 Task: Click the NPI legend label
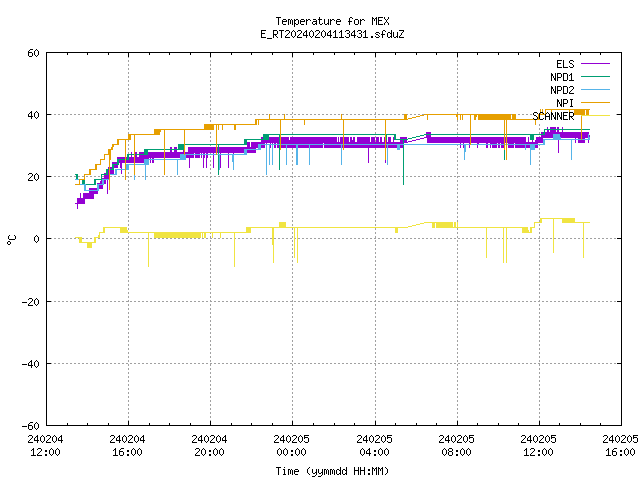tap(565, 103)
